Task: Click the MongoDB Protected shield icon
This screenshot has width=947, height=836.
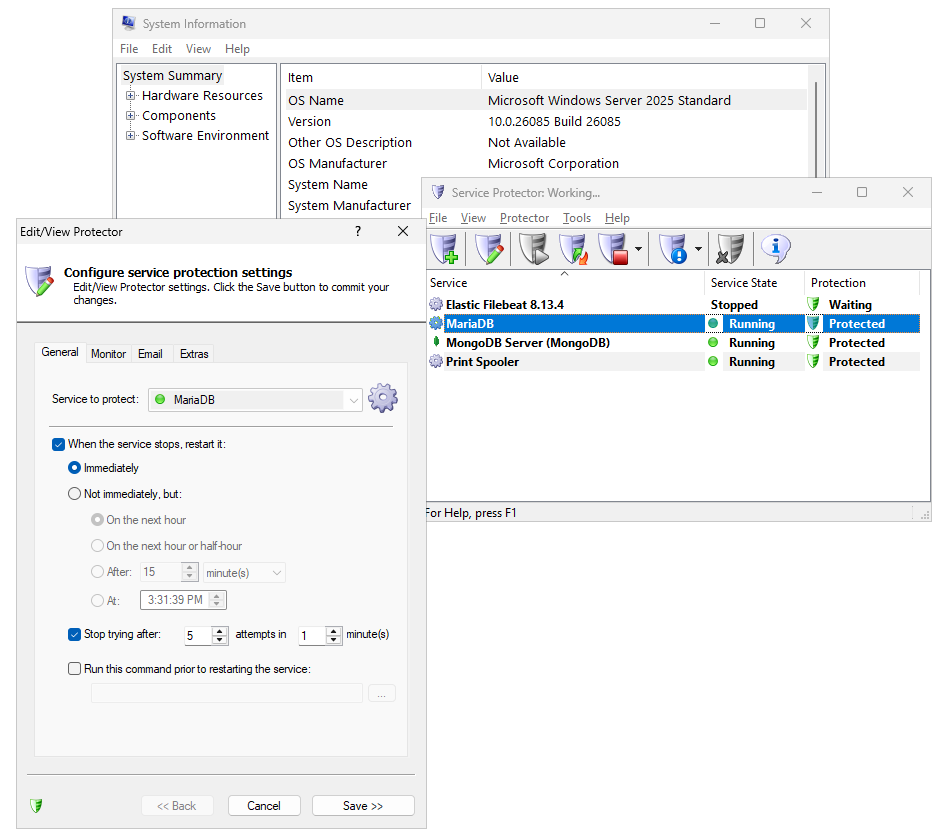Action: tap(814, 342)
